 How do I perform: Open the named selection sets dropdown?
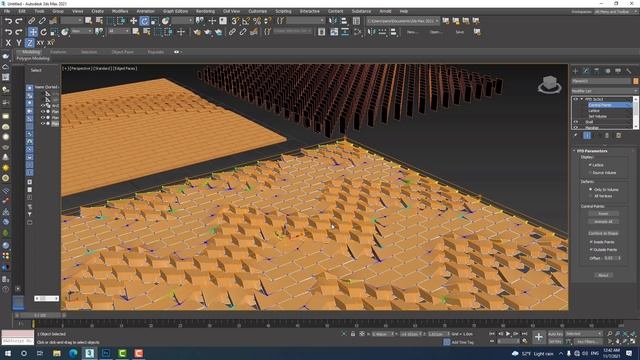(305, 20)
